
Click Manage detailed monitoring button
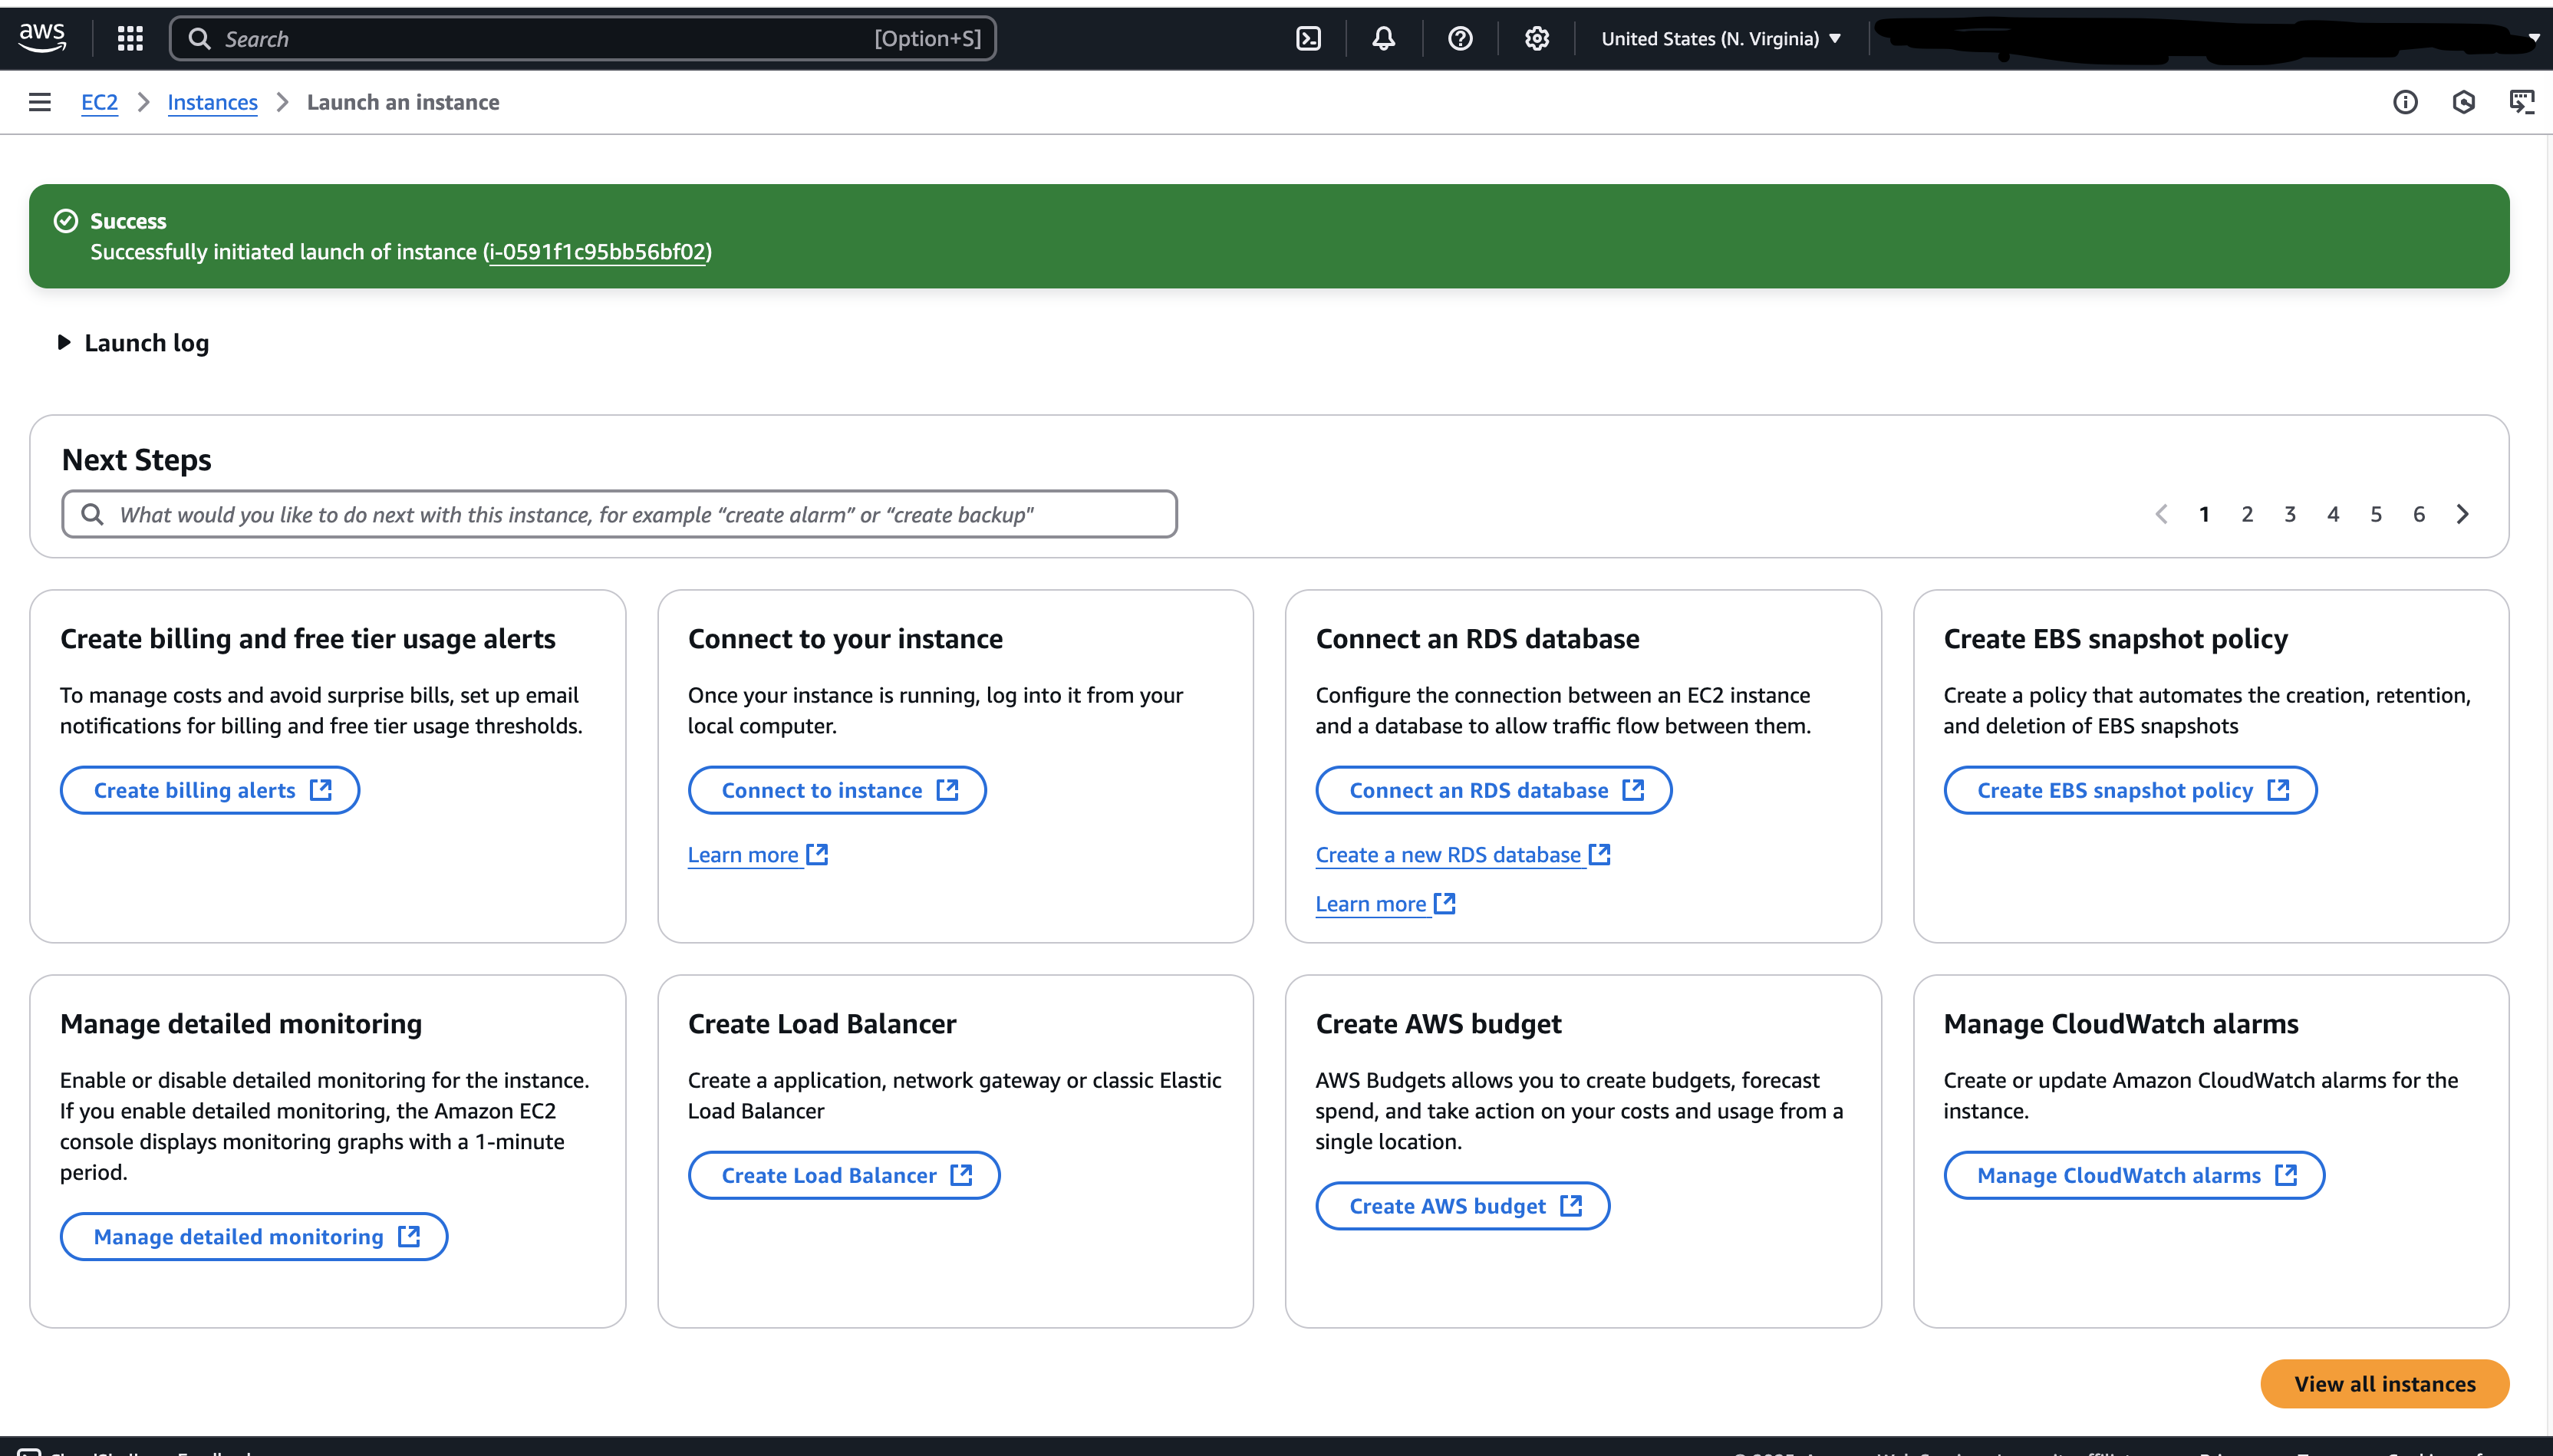[254, 1236]
